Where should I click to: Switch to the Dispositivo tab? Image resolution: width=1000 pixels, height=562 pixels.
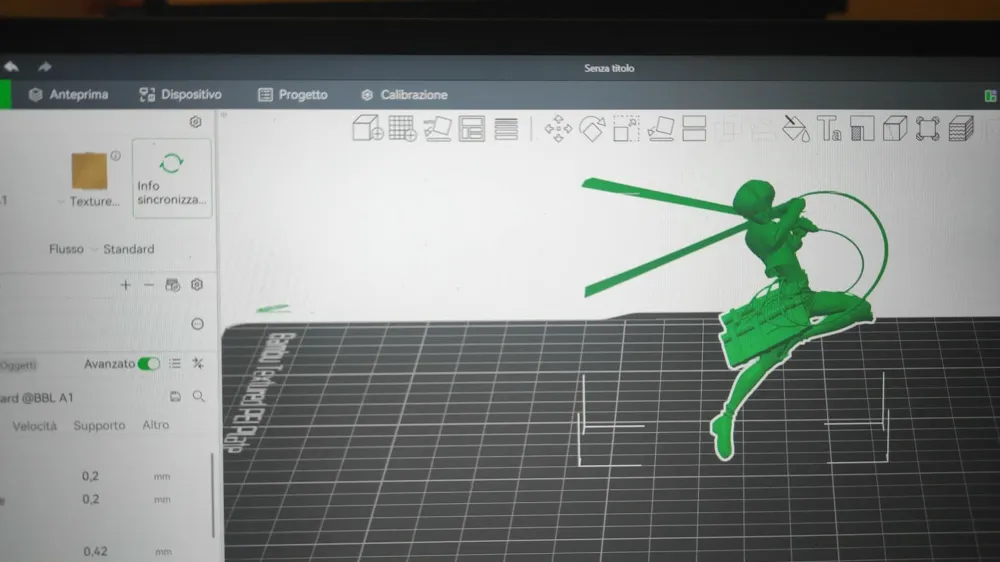click(x=180, y=95)
